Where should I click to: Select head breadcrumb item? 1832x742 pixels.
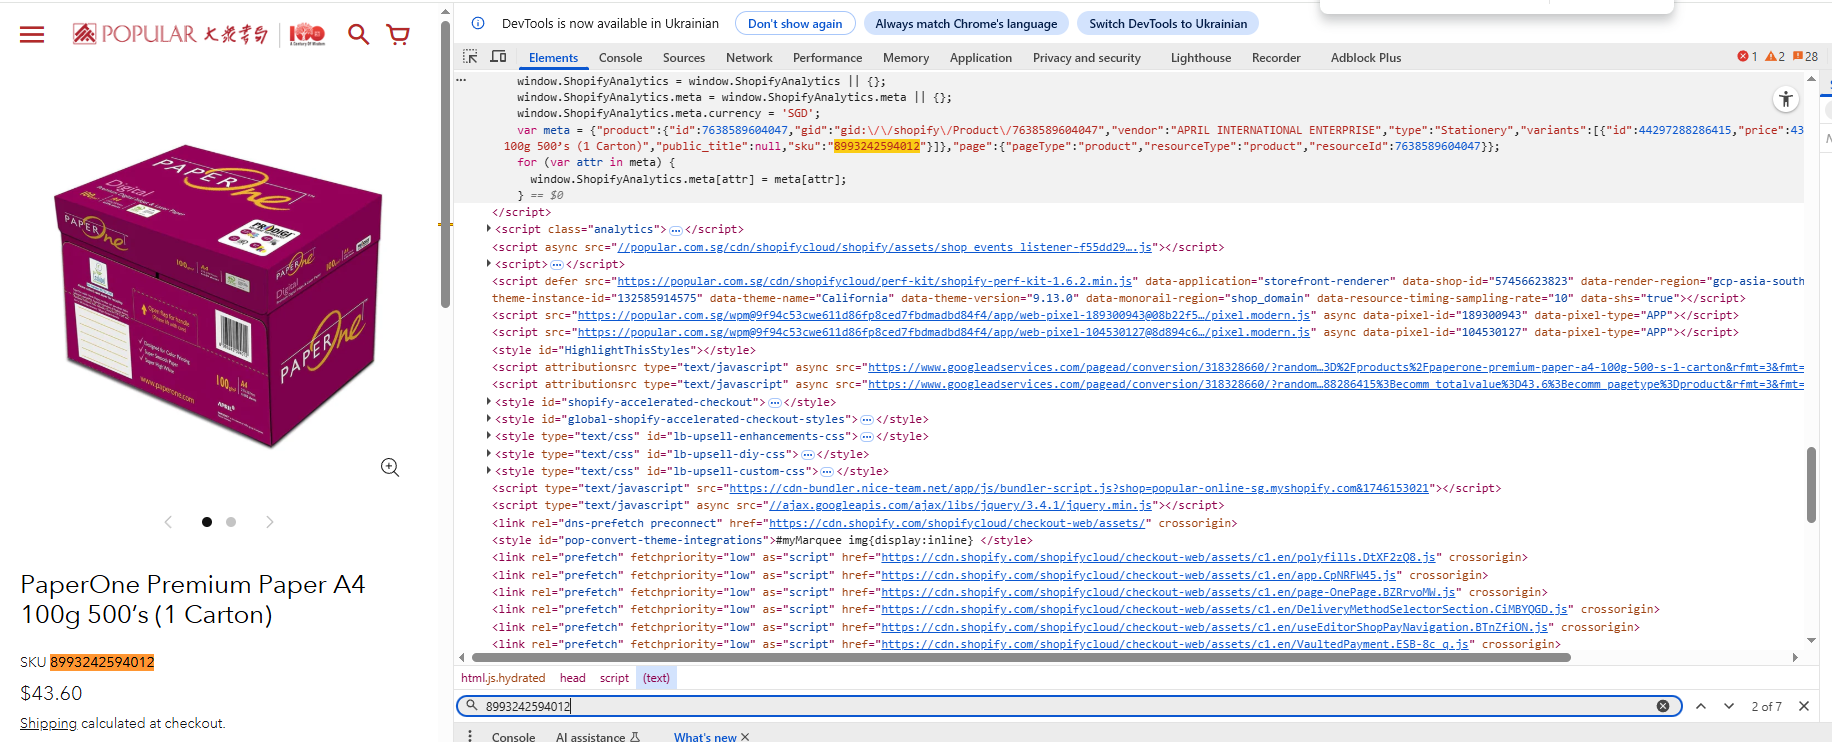pos(572,678)
